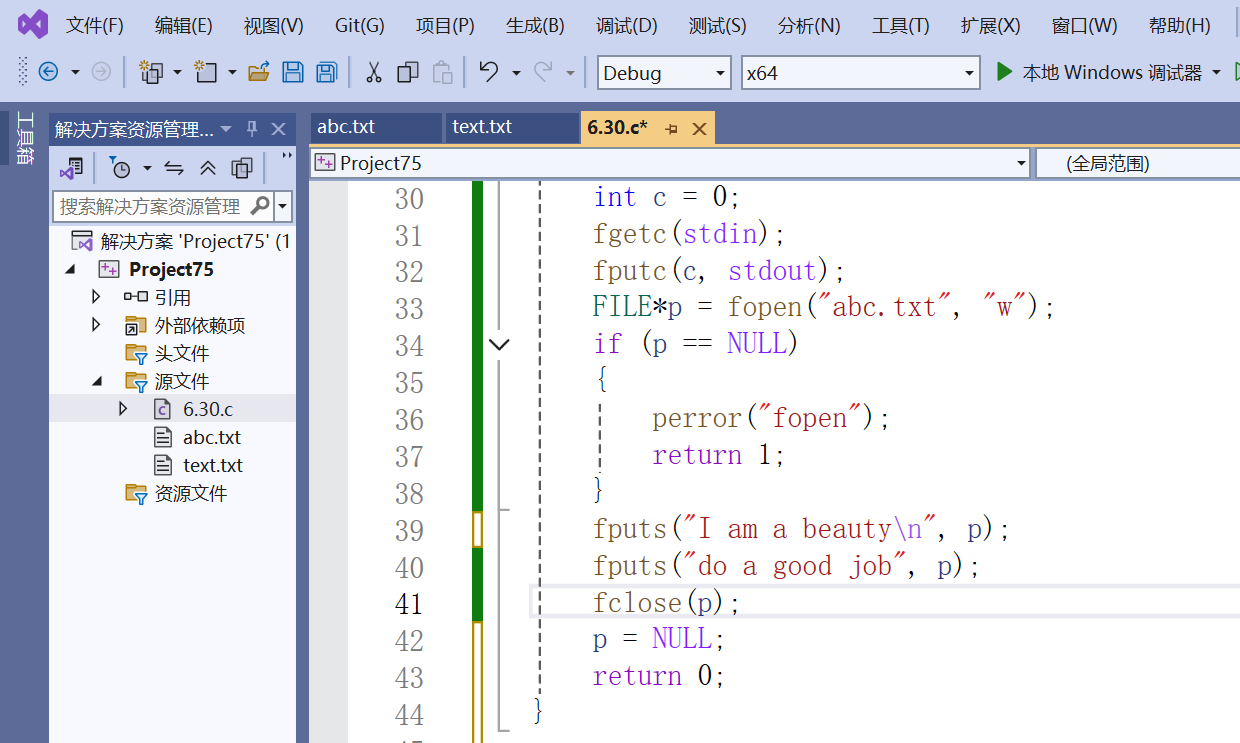
Task: Toggle auto-hide pin of Solution Explorer
Action: (252, 129)
